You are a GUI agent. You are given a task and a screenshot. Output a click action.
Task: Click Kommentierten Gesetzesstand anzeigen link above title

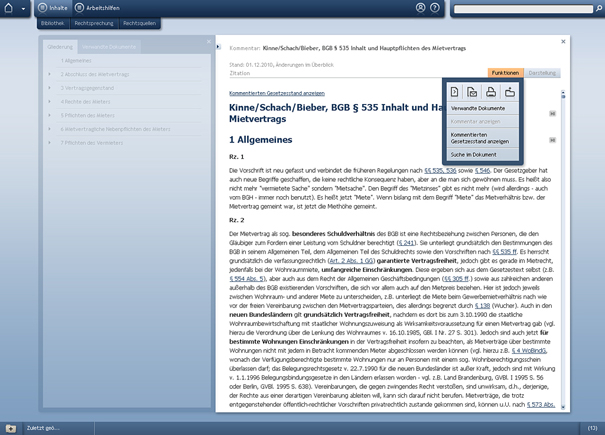click(x=277, y=93)
